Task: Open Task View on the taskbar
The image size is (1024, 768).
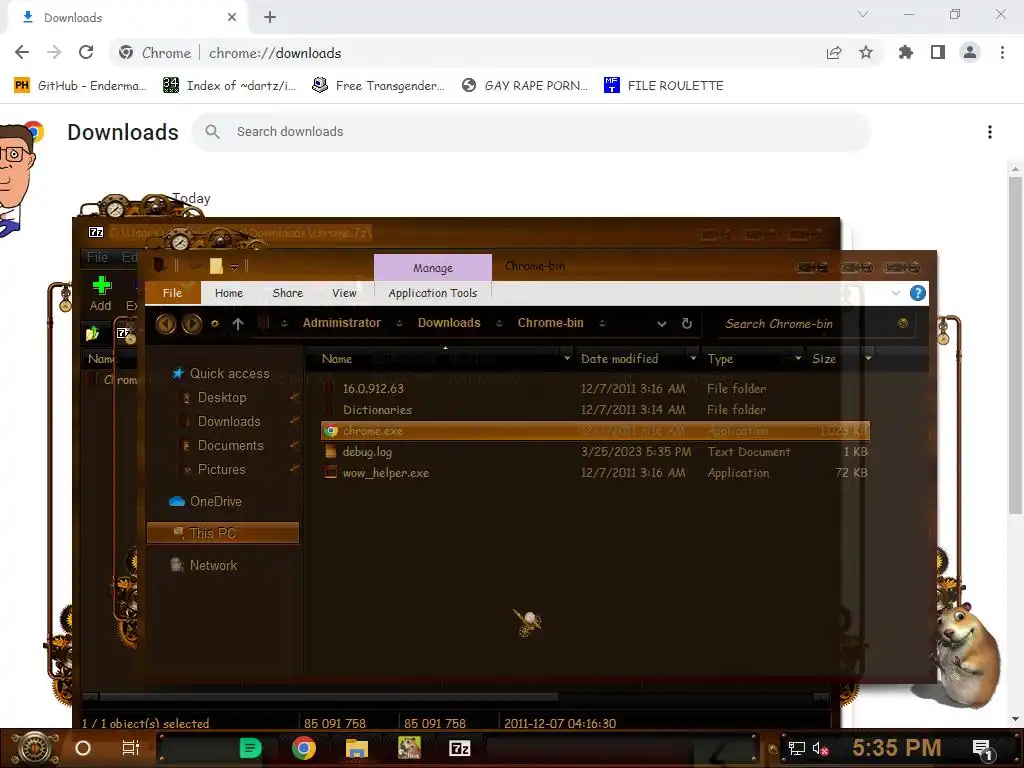Action: coord(131,748)
